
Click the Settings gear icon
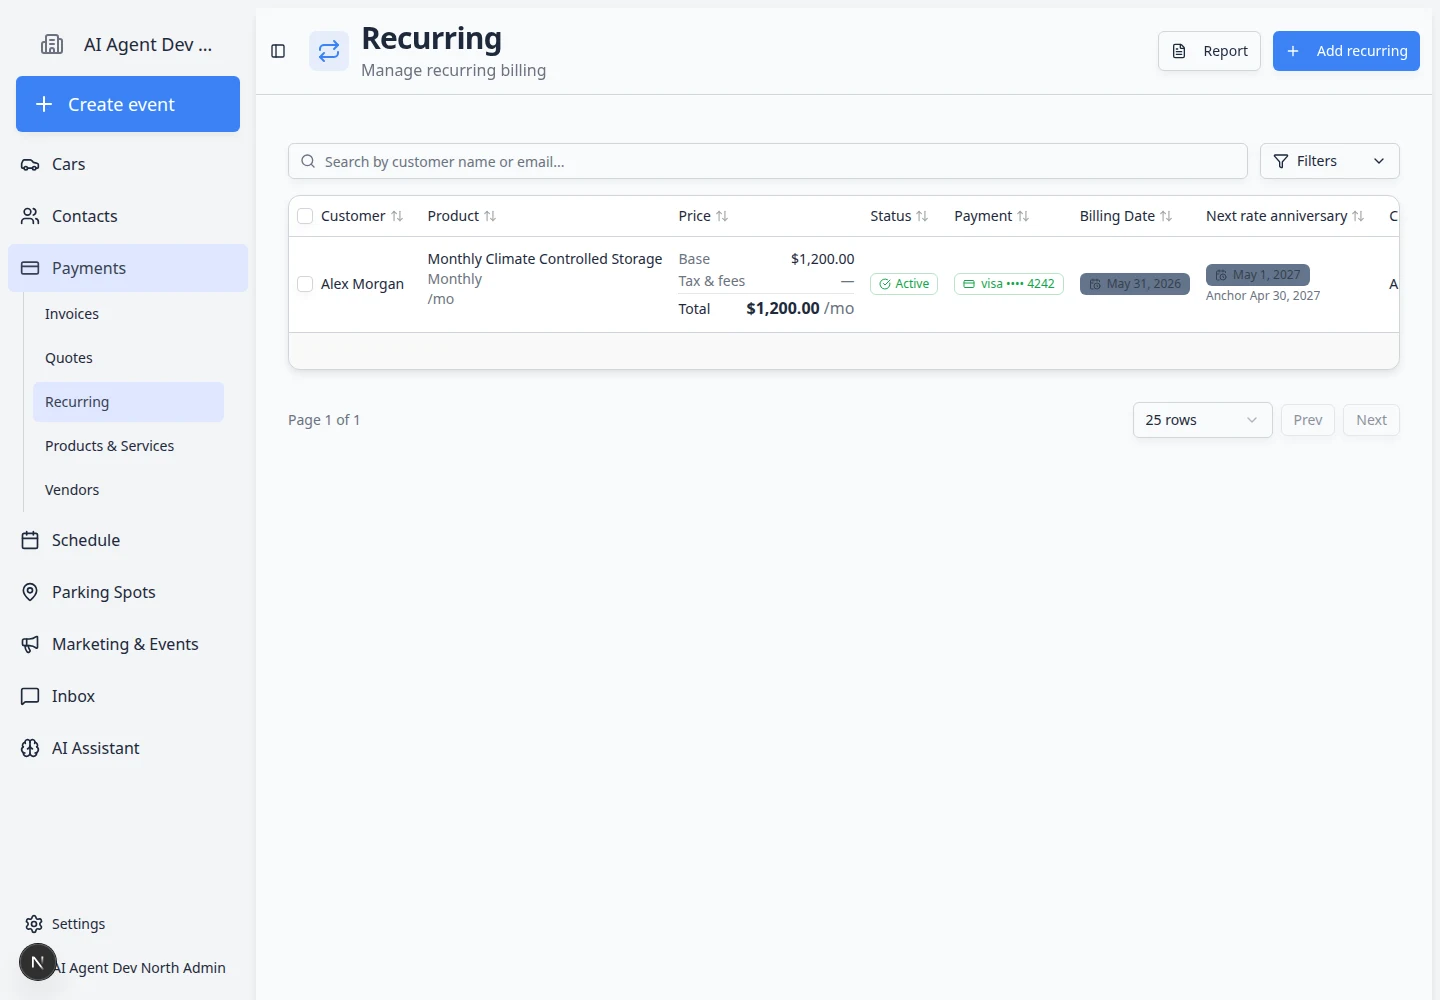pyautogui.click(x=34, y=924)
